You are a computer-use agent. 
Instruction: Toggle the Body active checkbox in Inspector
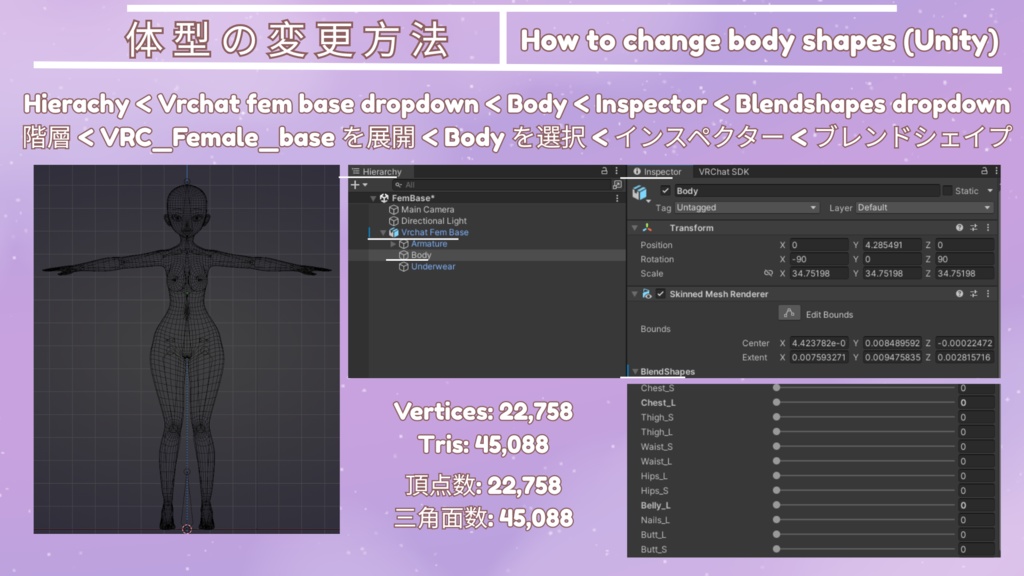coord(665,188)
